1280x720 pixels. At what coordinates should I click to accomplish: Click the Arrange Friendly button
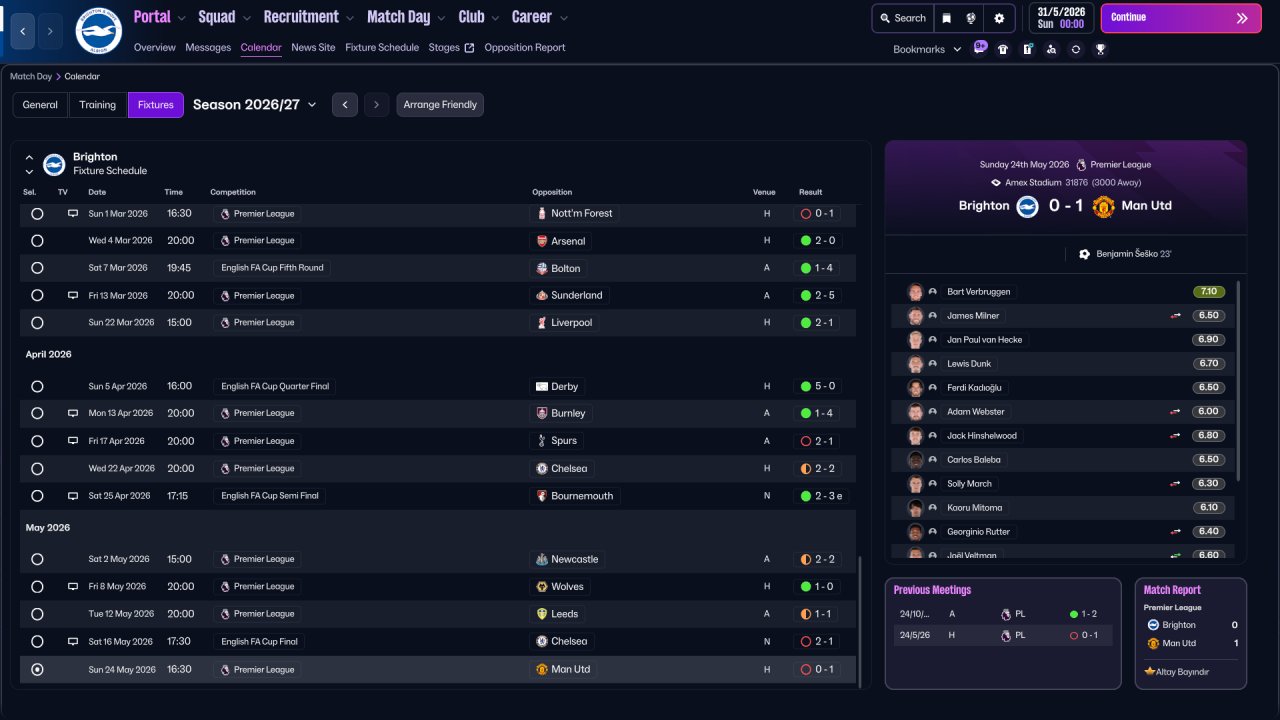[440, 105]
